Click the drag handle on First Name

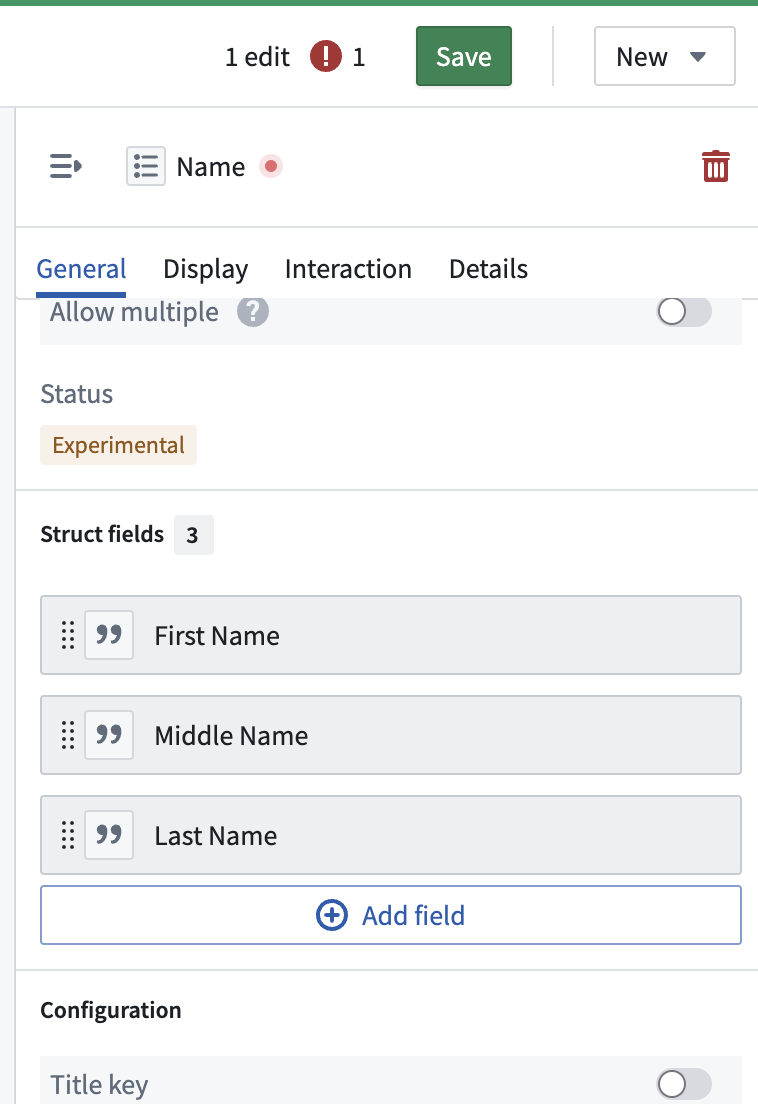pyautogui.click(x=68, y=635)
